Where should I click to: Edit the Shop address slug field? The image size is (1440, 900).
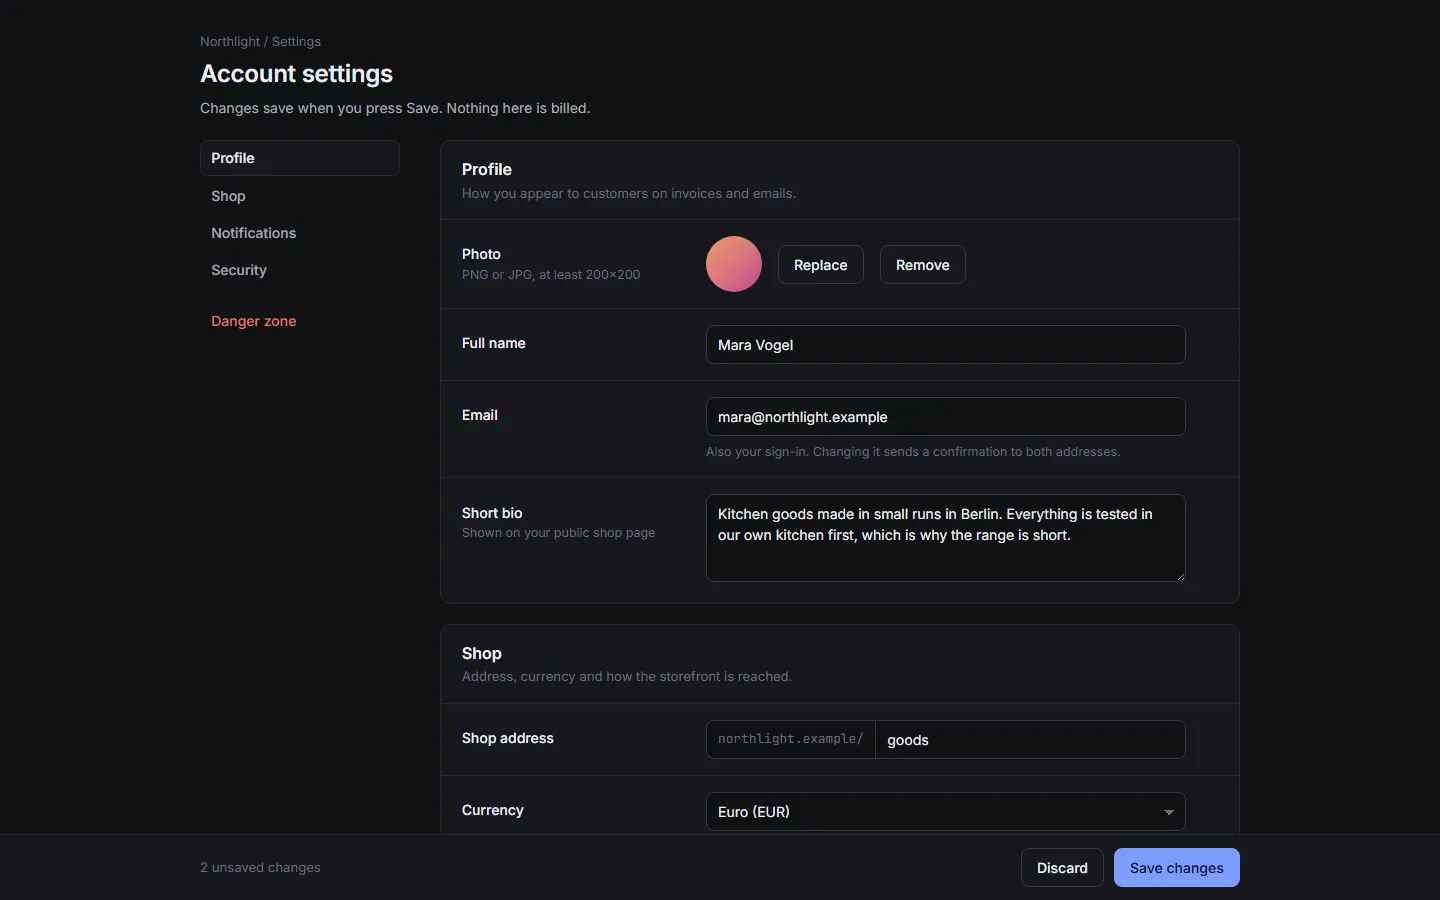pos(1030,740)
